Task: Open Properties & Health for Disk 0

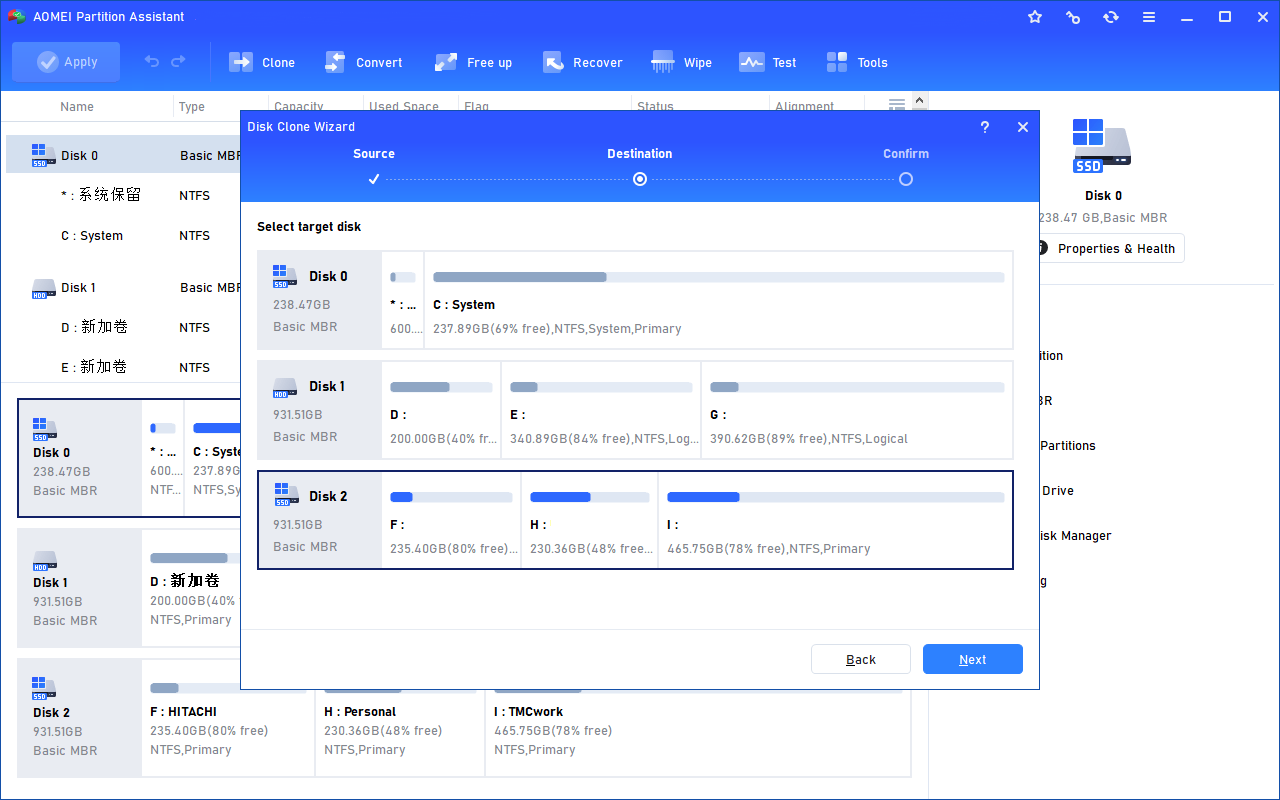Action: [1109, 248]
